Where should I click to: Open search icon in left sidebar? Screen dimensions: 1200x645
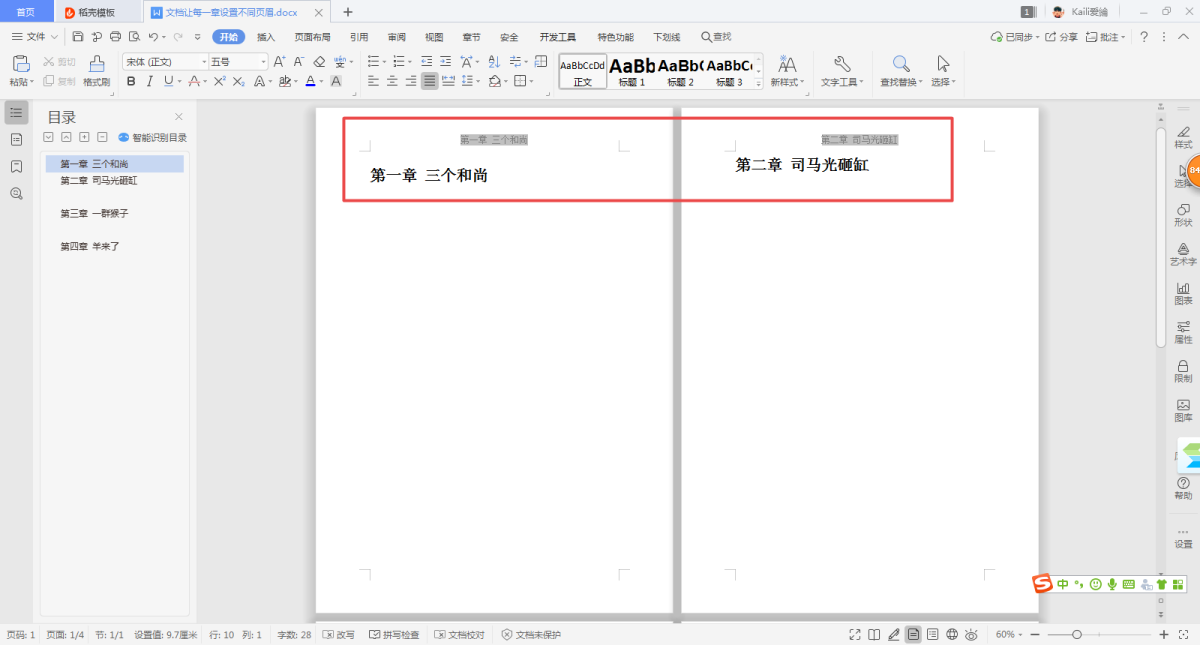pyautogui.click(x=16, y=193)
